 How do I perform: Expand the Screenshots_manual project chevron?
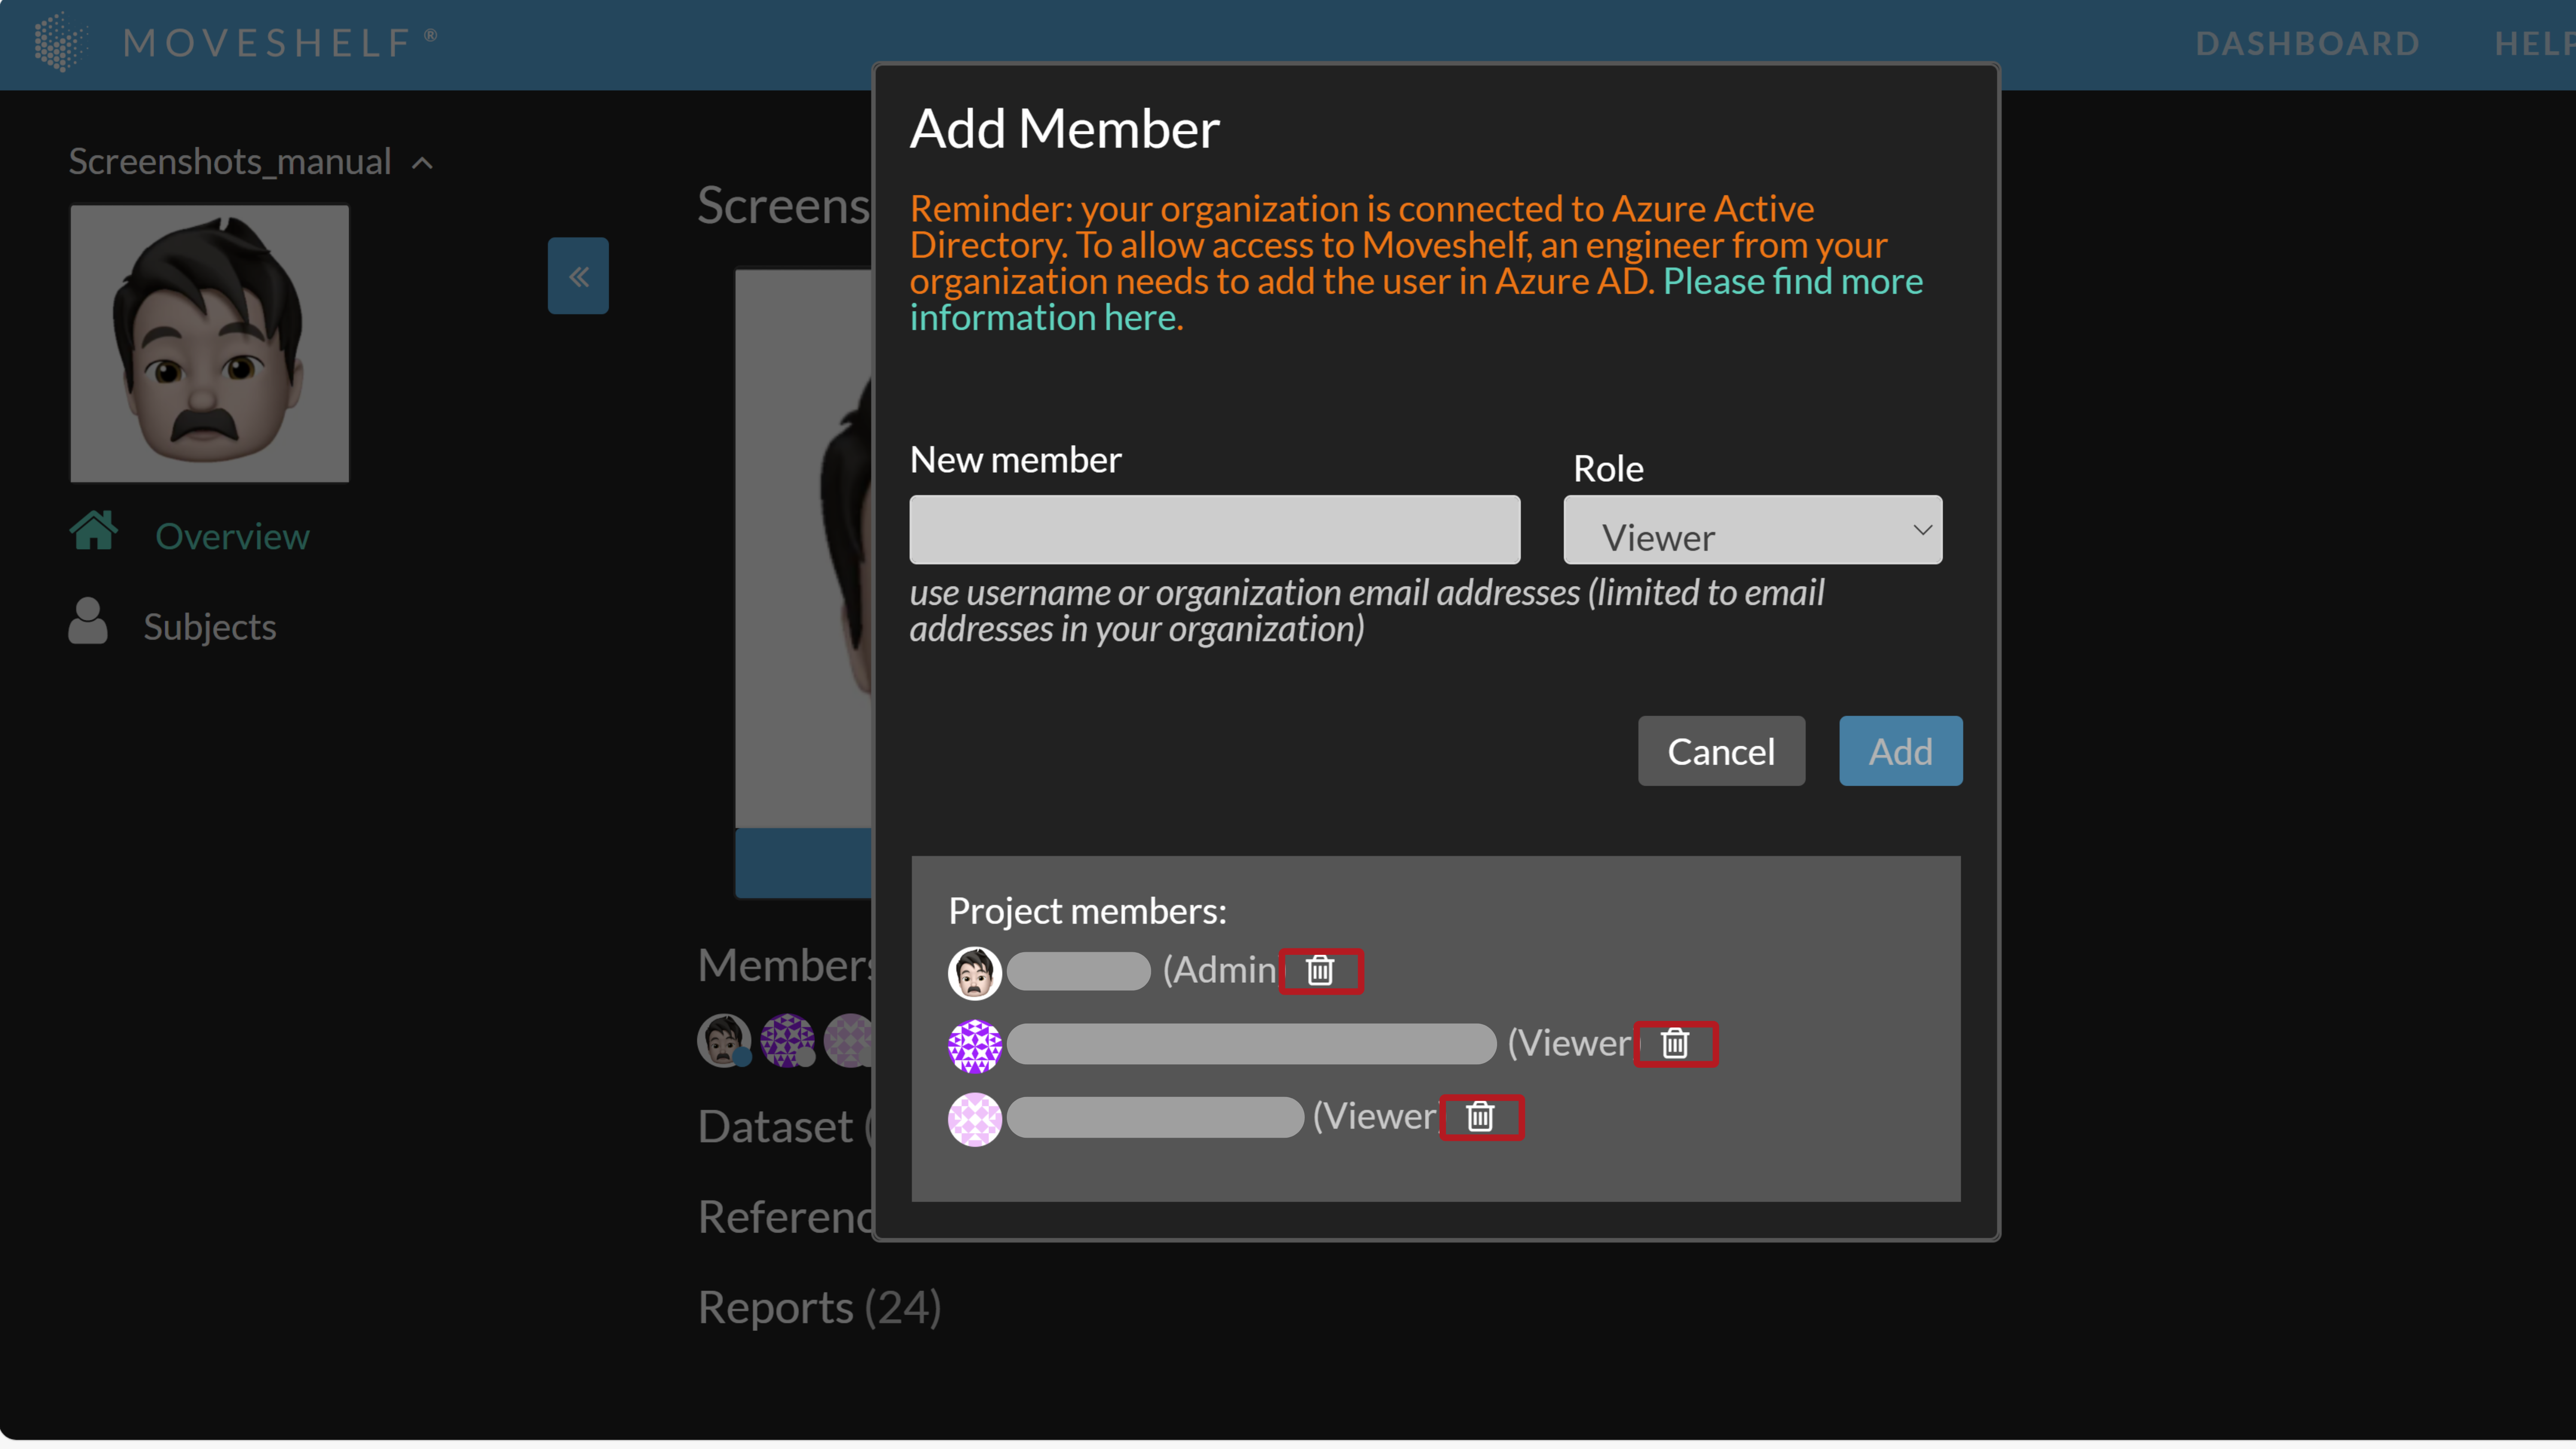pyautogui.click(x=423, y=163)
